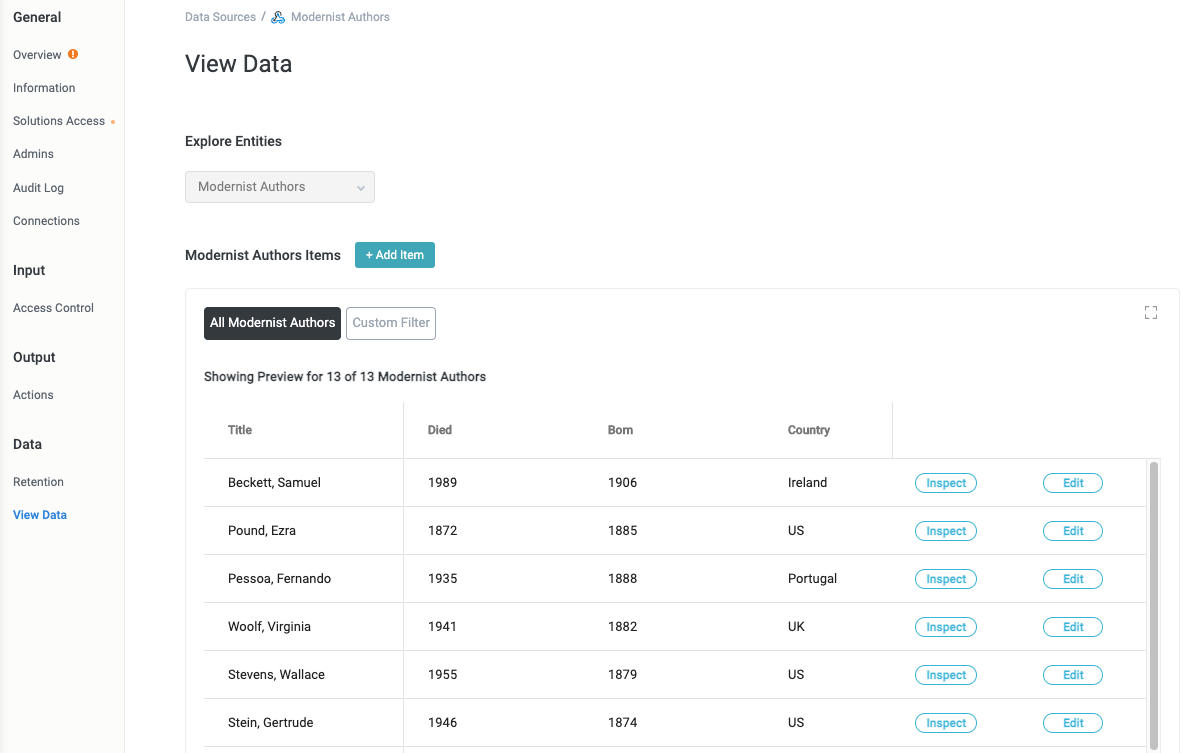This screenshot has height=753, width=1181.
Task: Open the Data Sources breadcrumb link
Action: click(220, 16)
